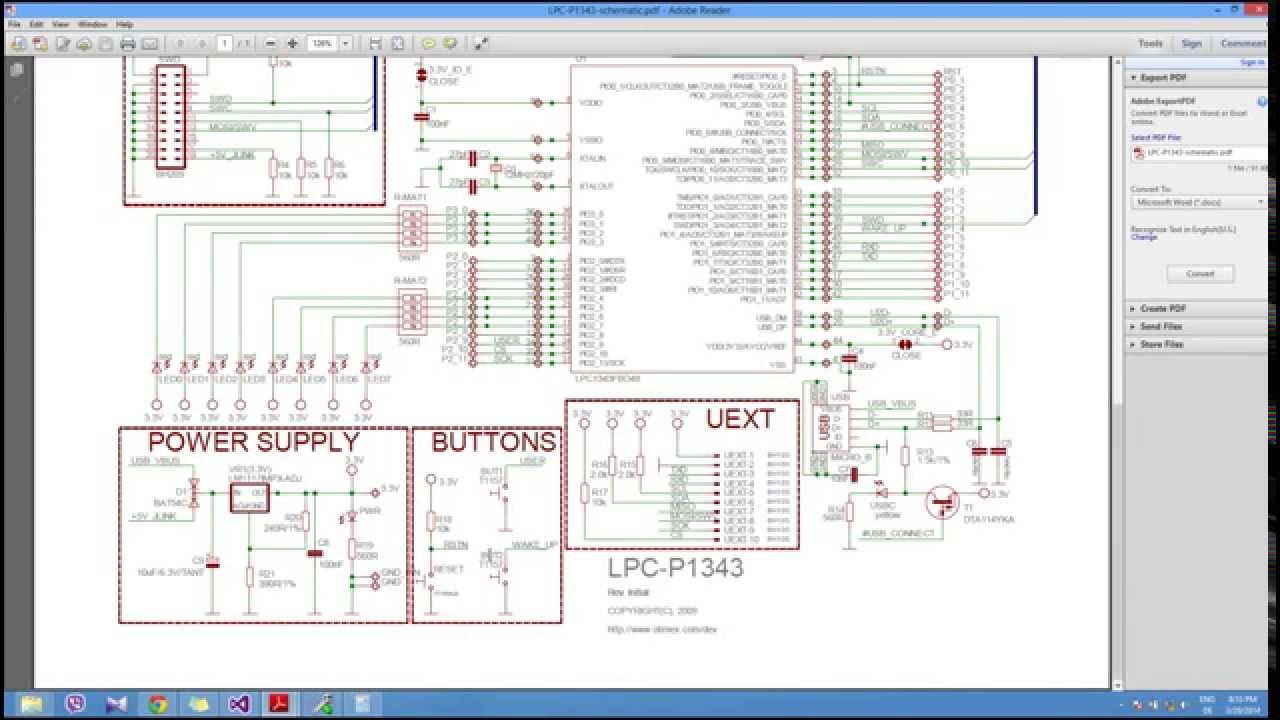
Task: Open File Explorer from taskbar
Action: pyautogui.click(x=31, y=704)
